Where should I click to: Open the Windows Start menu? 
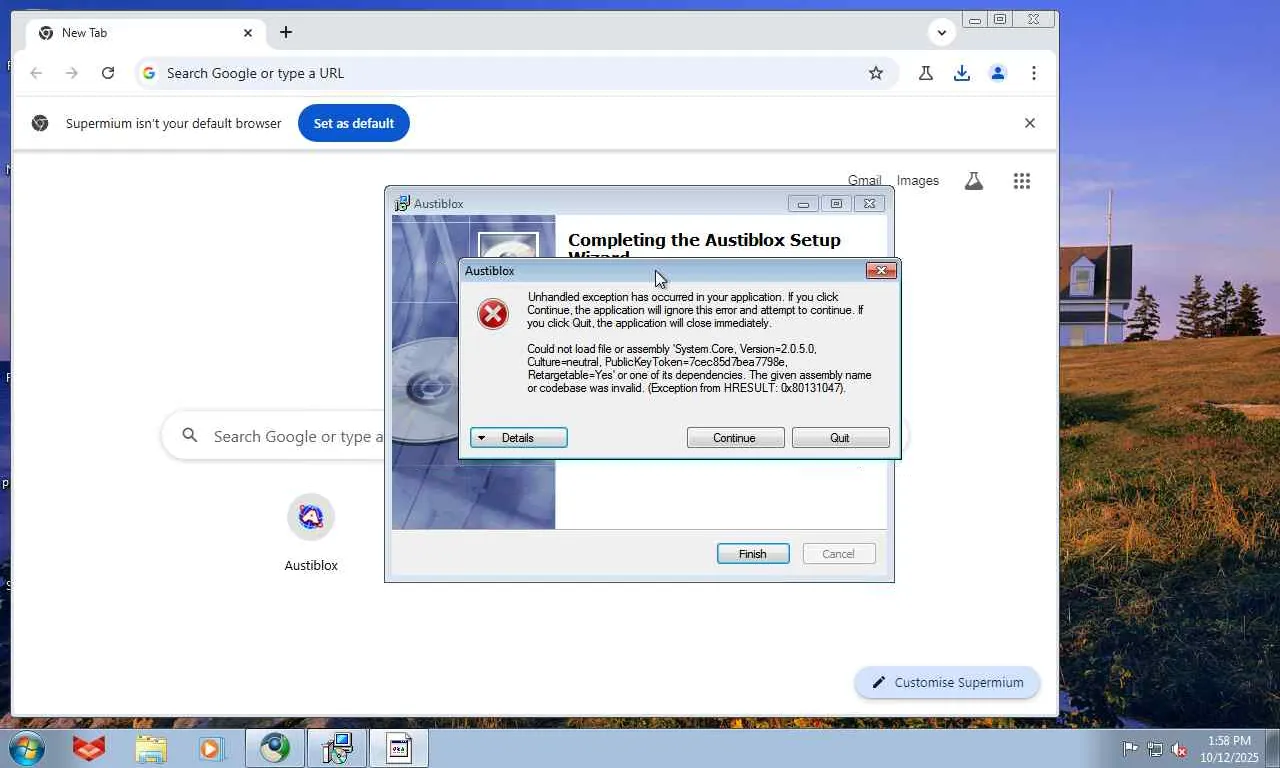click(26, 748)
